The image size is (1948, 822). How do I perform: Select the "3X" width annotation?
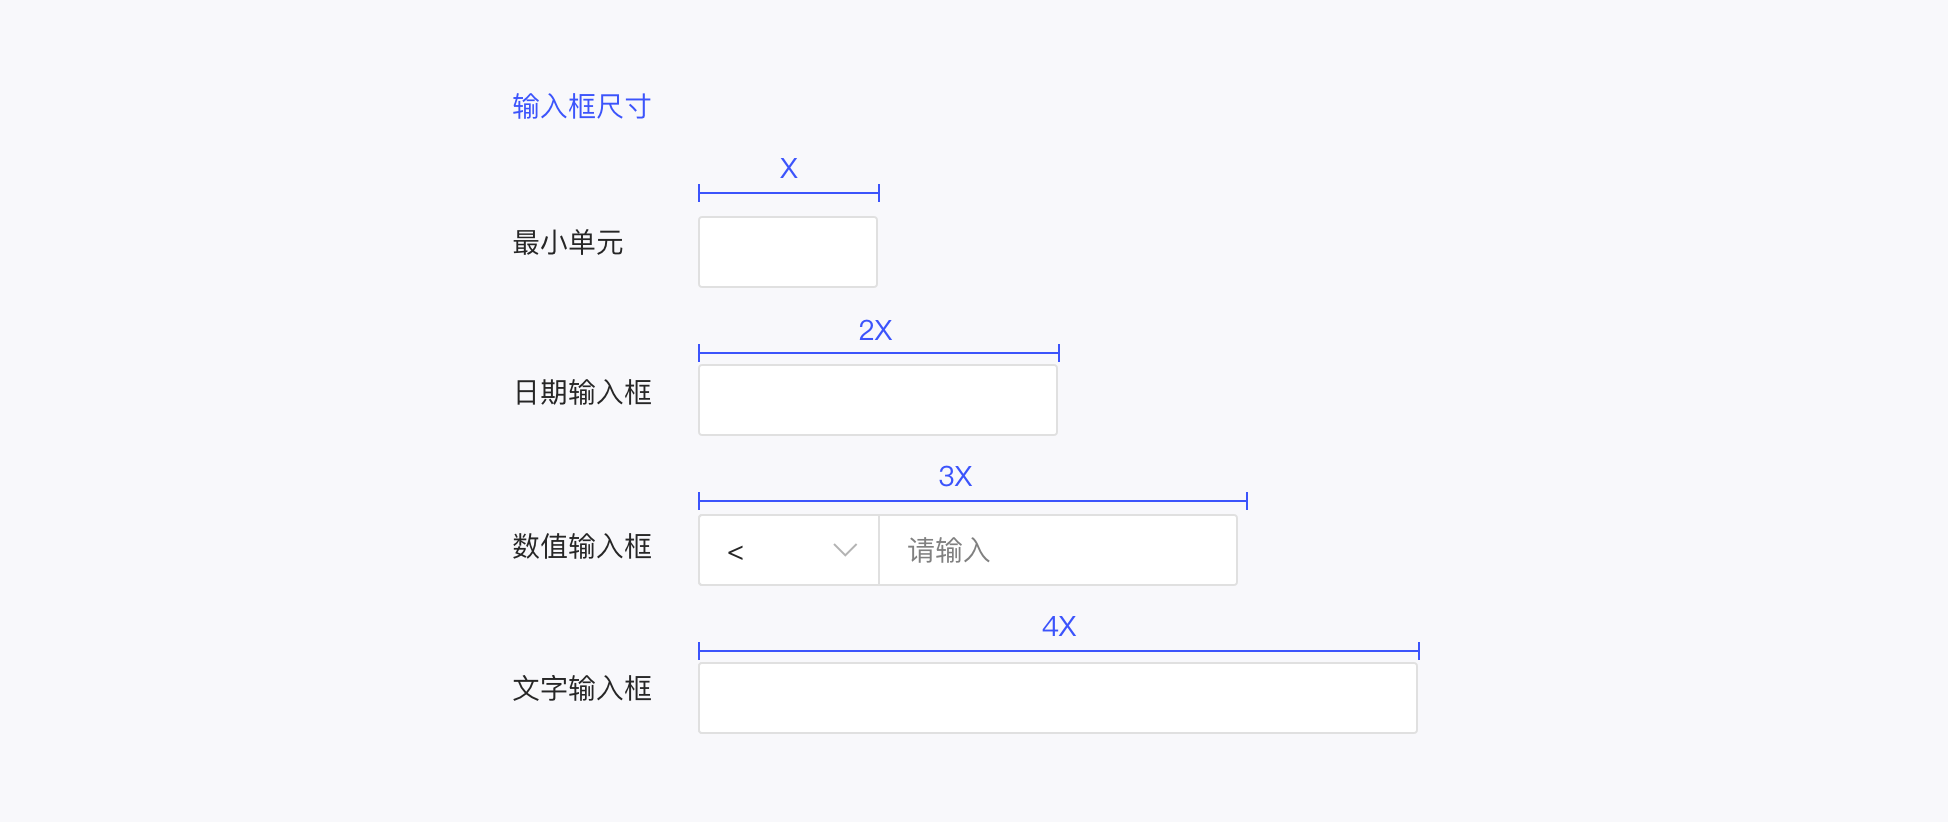click(x=955, y=476)
